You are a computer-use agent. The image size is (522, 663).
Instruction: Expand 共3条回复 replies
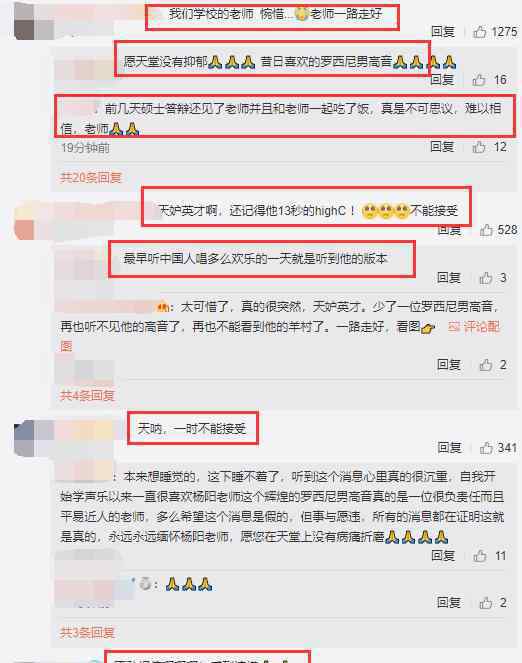click(87, 633)
